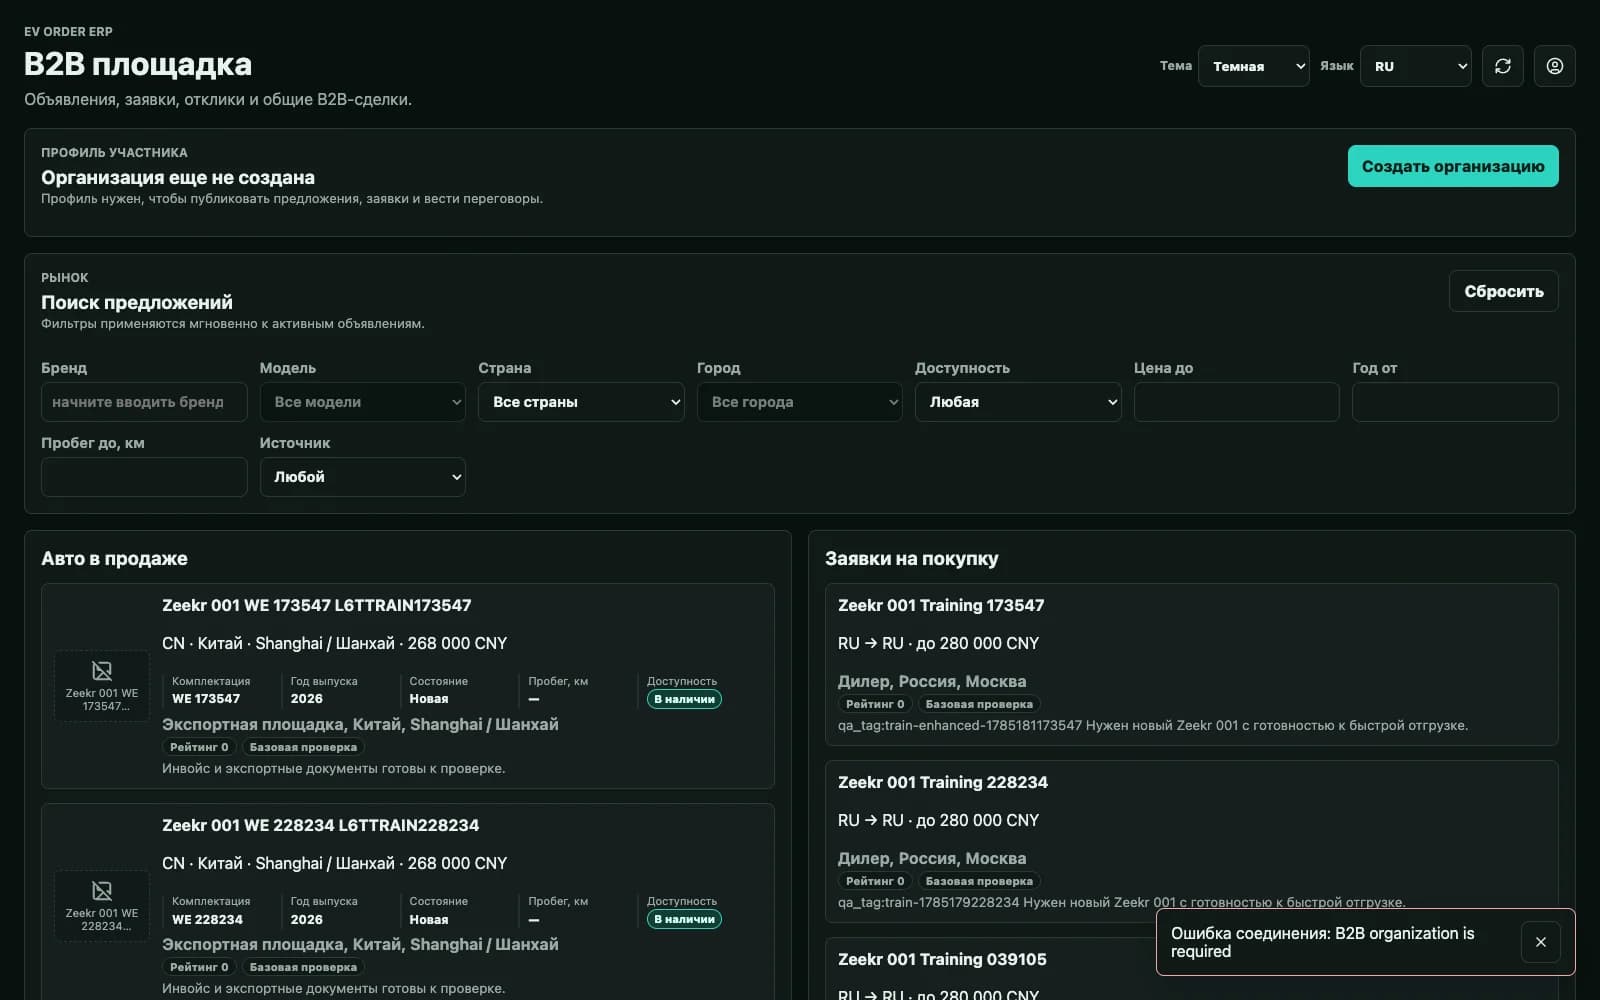Click the Создать организацию button

click(x=1453, y=166)
